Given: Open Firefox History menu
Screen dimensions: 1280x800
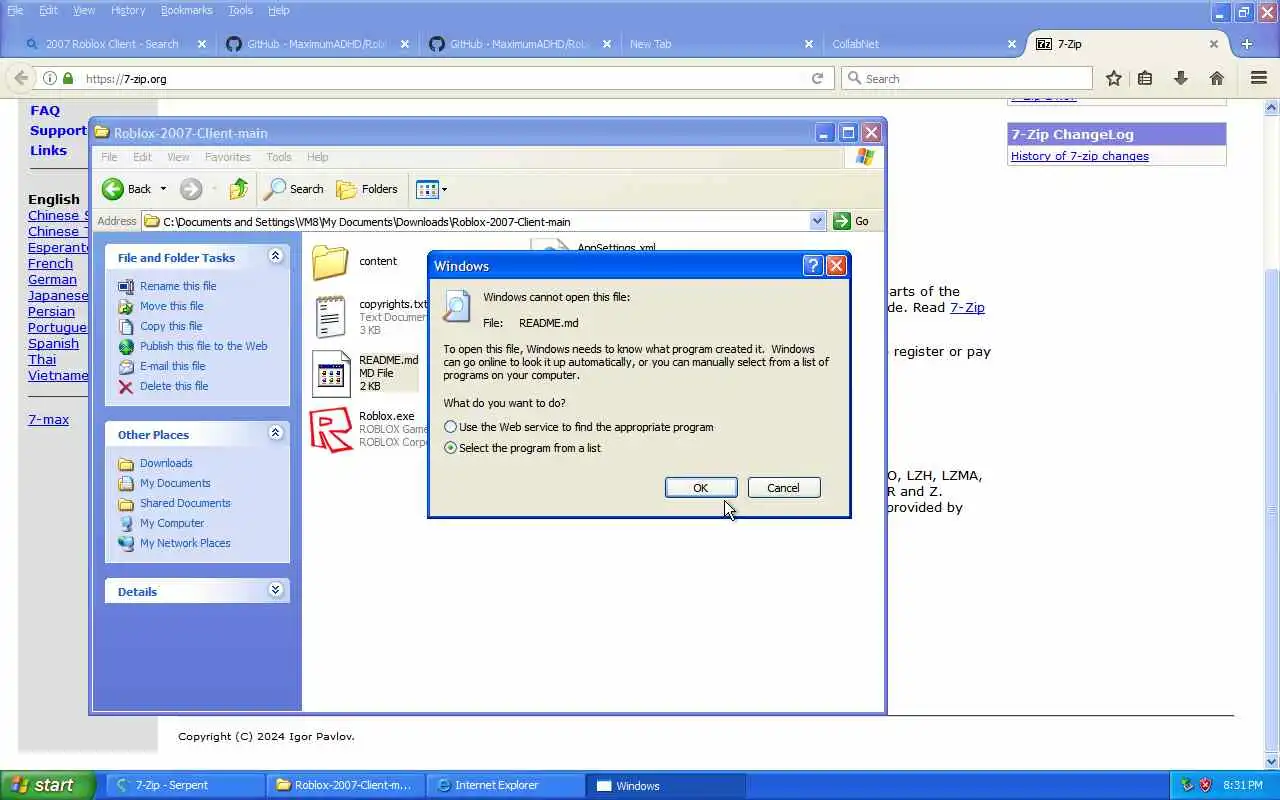Looking at the screenshot, I should [128, 10].
